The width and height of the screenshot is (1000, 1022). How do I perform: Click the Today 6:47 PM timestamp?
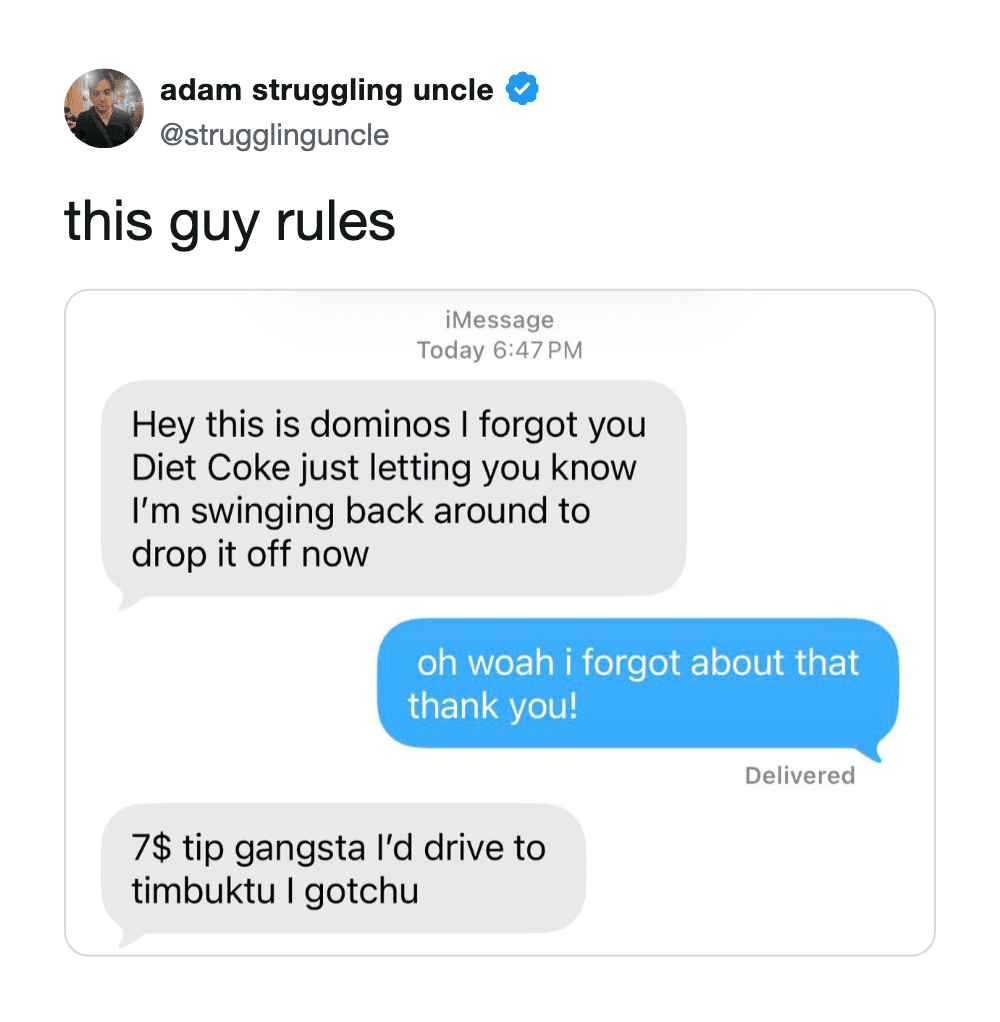[499, 350]
